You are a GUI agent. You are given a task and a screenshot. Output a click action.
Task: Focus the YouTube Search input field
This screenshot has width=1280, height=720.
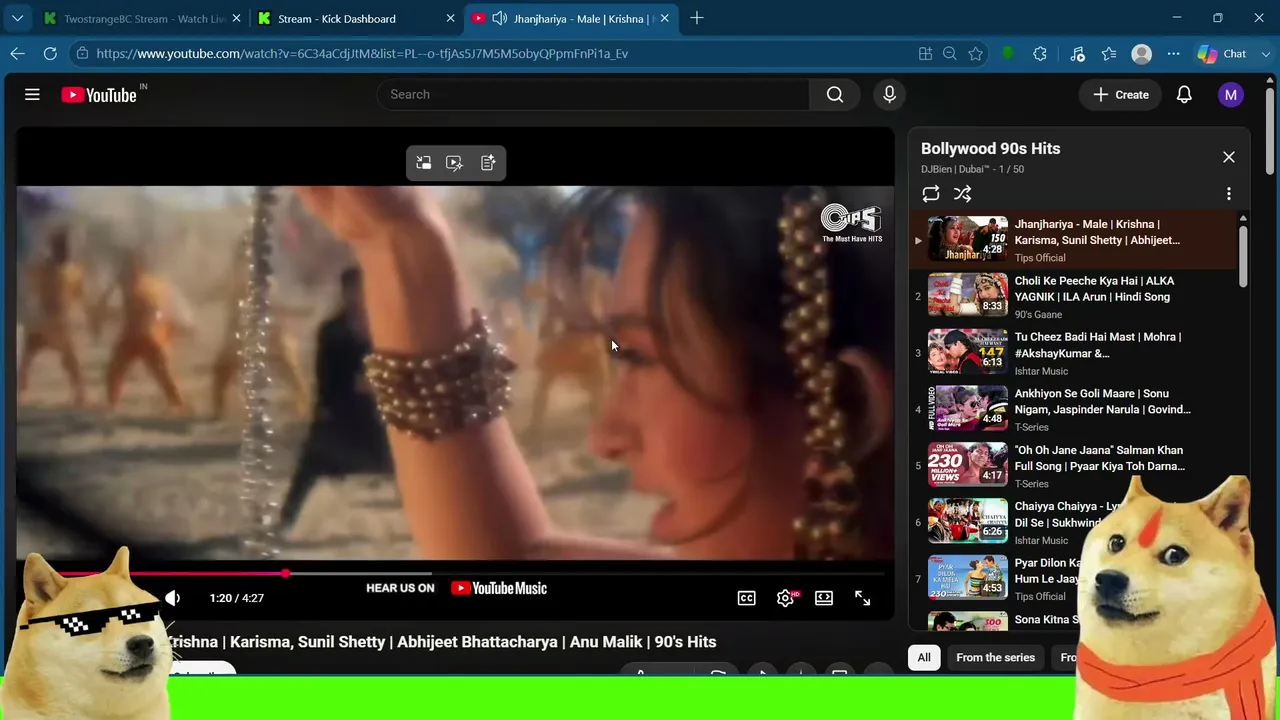593,94
